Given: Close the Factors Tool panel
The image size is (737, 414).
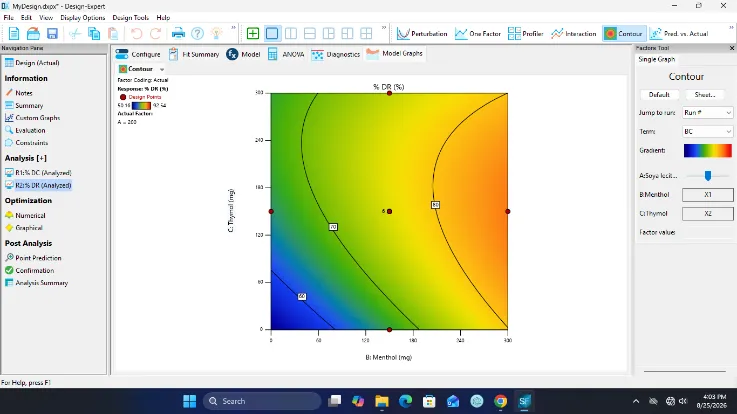Looking at the screenshot, I should [732, 48].
